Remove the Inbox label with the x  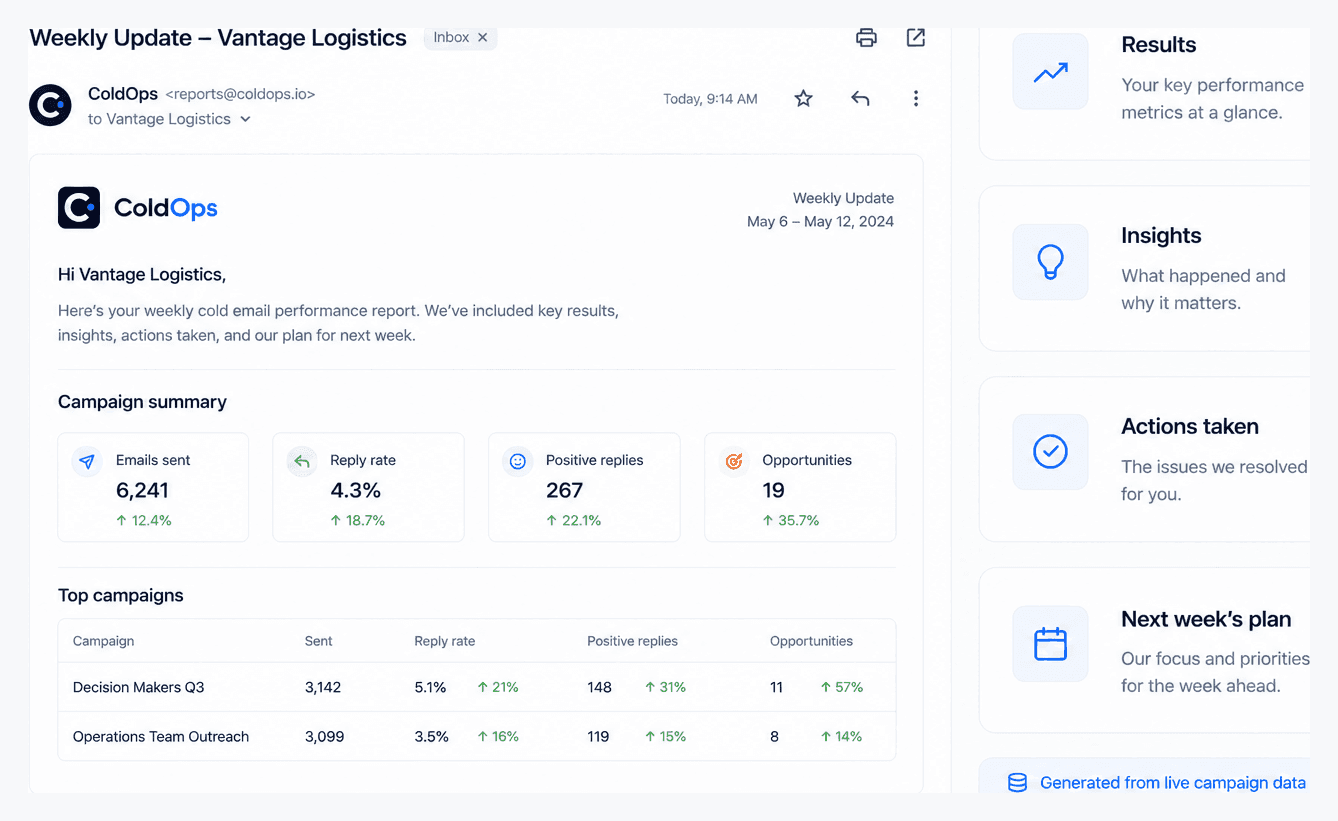point(483,37)
